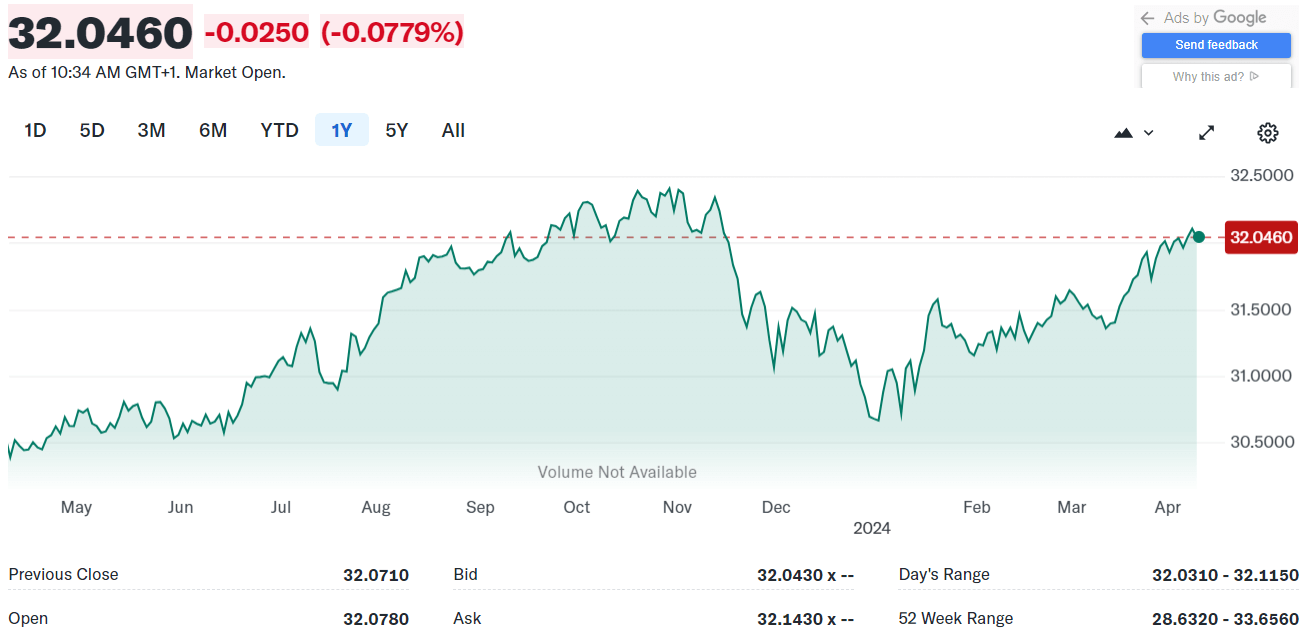This screenshot has height=636, width=1304.
Task: Switch to the 6M range
Action: coord(213,130)
